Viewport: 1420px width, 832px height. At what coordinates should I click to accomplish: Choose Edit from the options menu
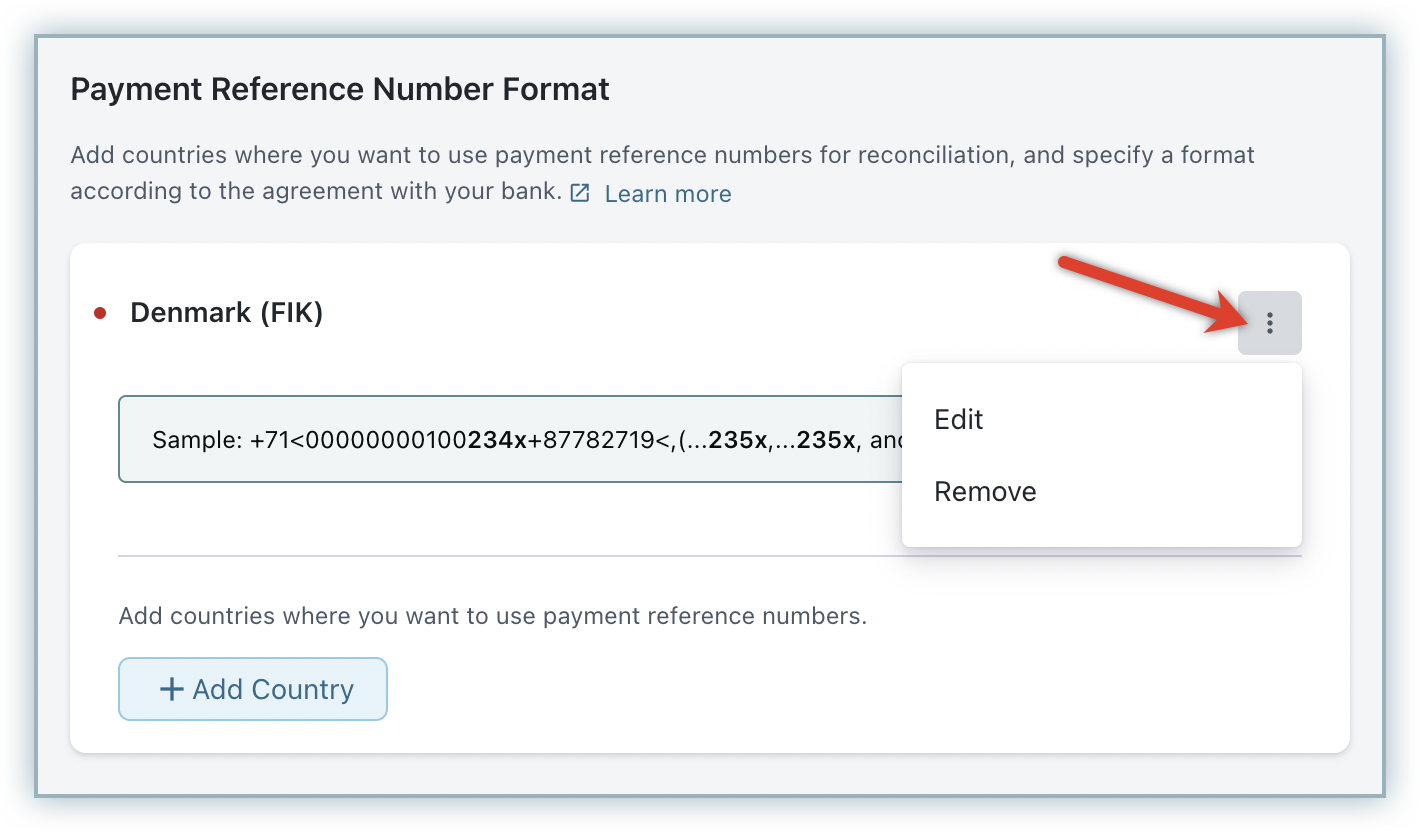(959, 420)
